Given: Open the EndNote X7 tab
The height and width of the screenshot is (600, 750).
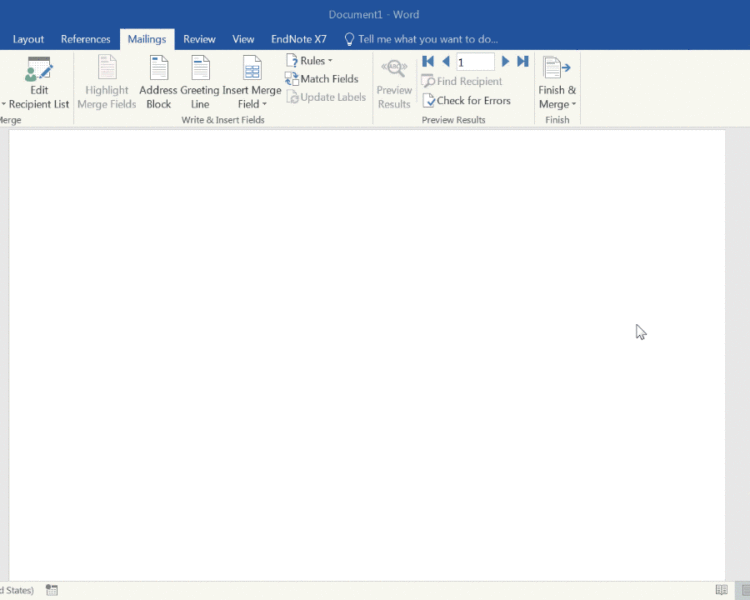Looking at the screenshot, I should pos(299,39).
